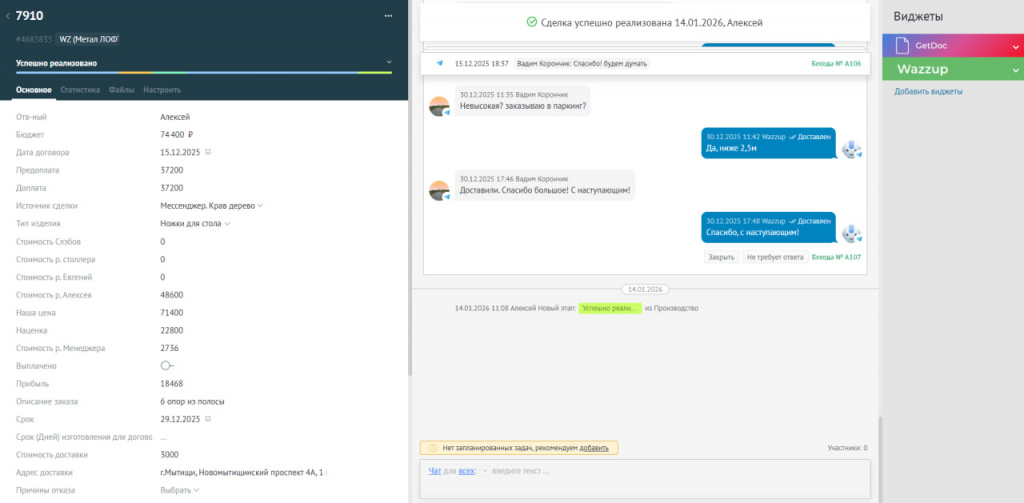
Task: Expand the 'Успешно реализовано' stage chevron
Action: click(389, 62)
